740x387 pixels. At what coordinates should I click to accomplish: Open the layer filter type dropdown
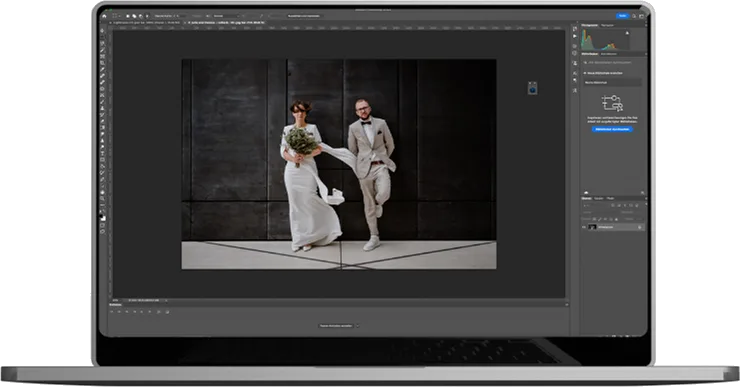[x=596, y=205]
